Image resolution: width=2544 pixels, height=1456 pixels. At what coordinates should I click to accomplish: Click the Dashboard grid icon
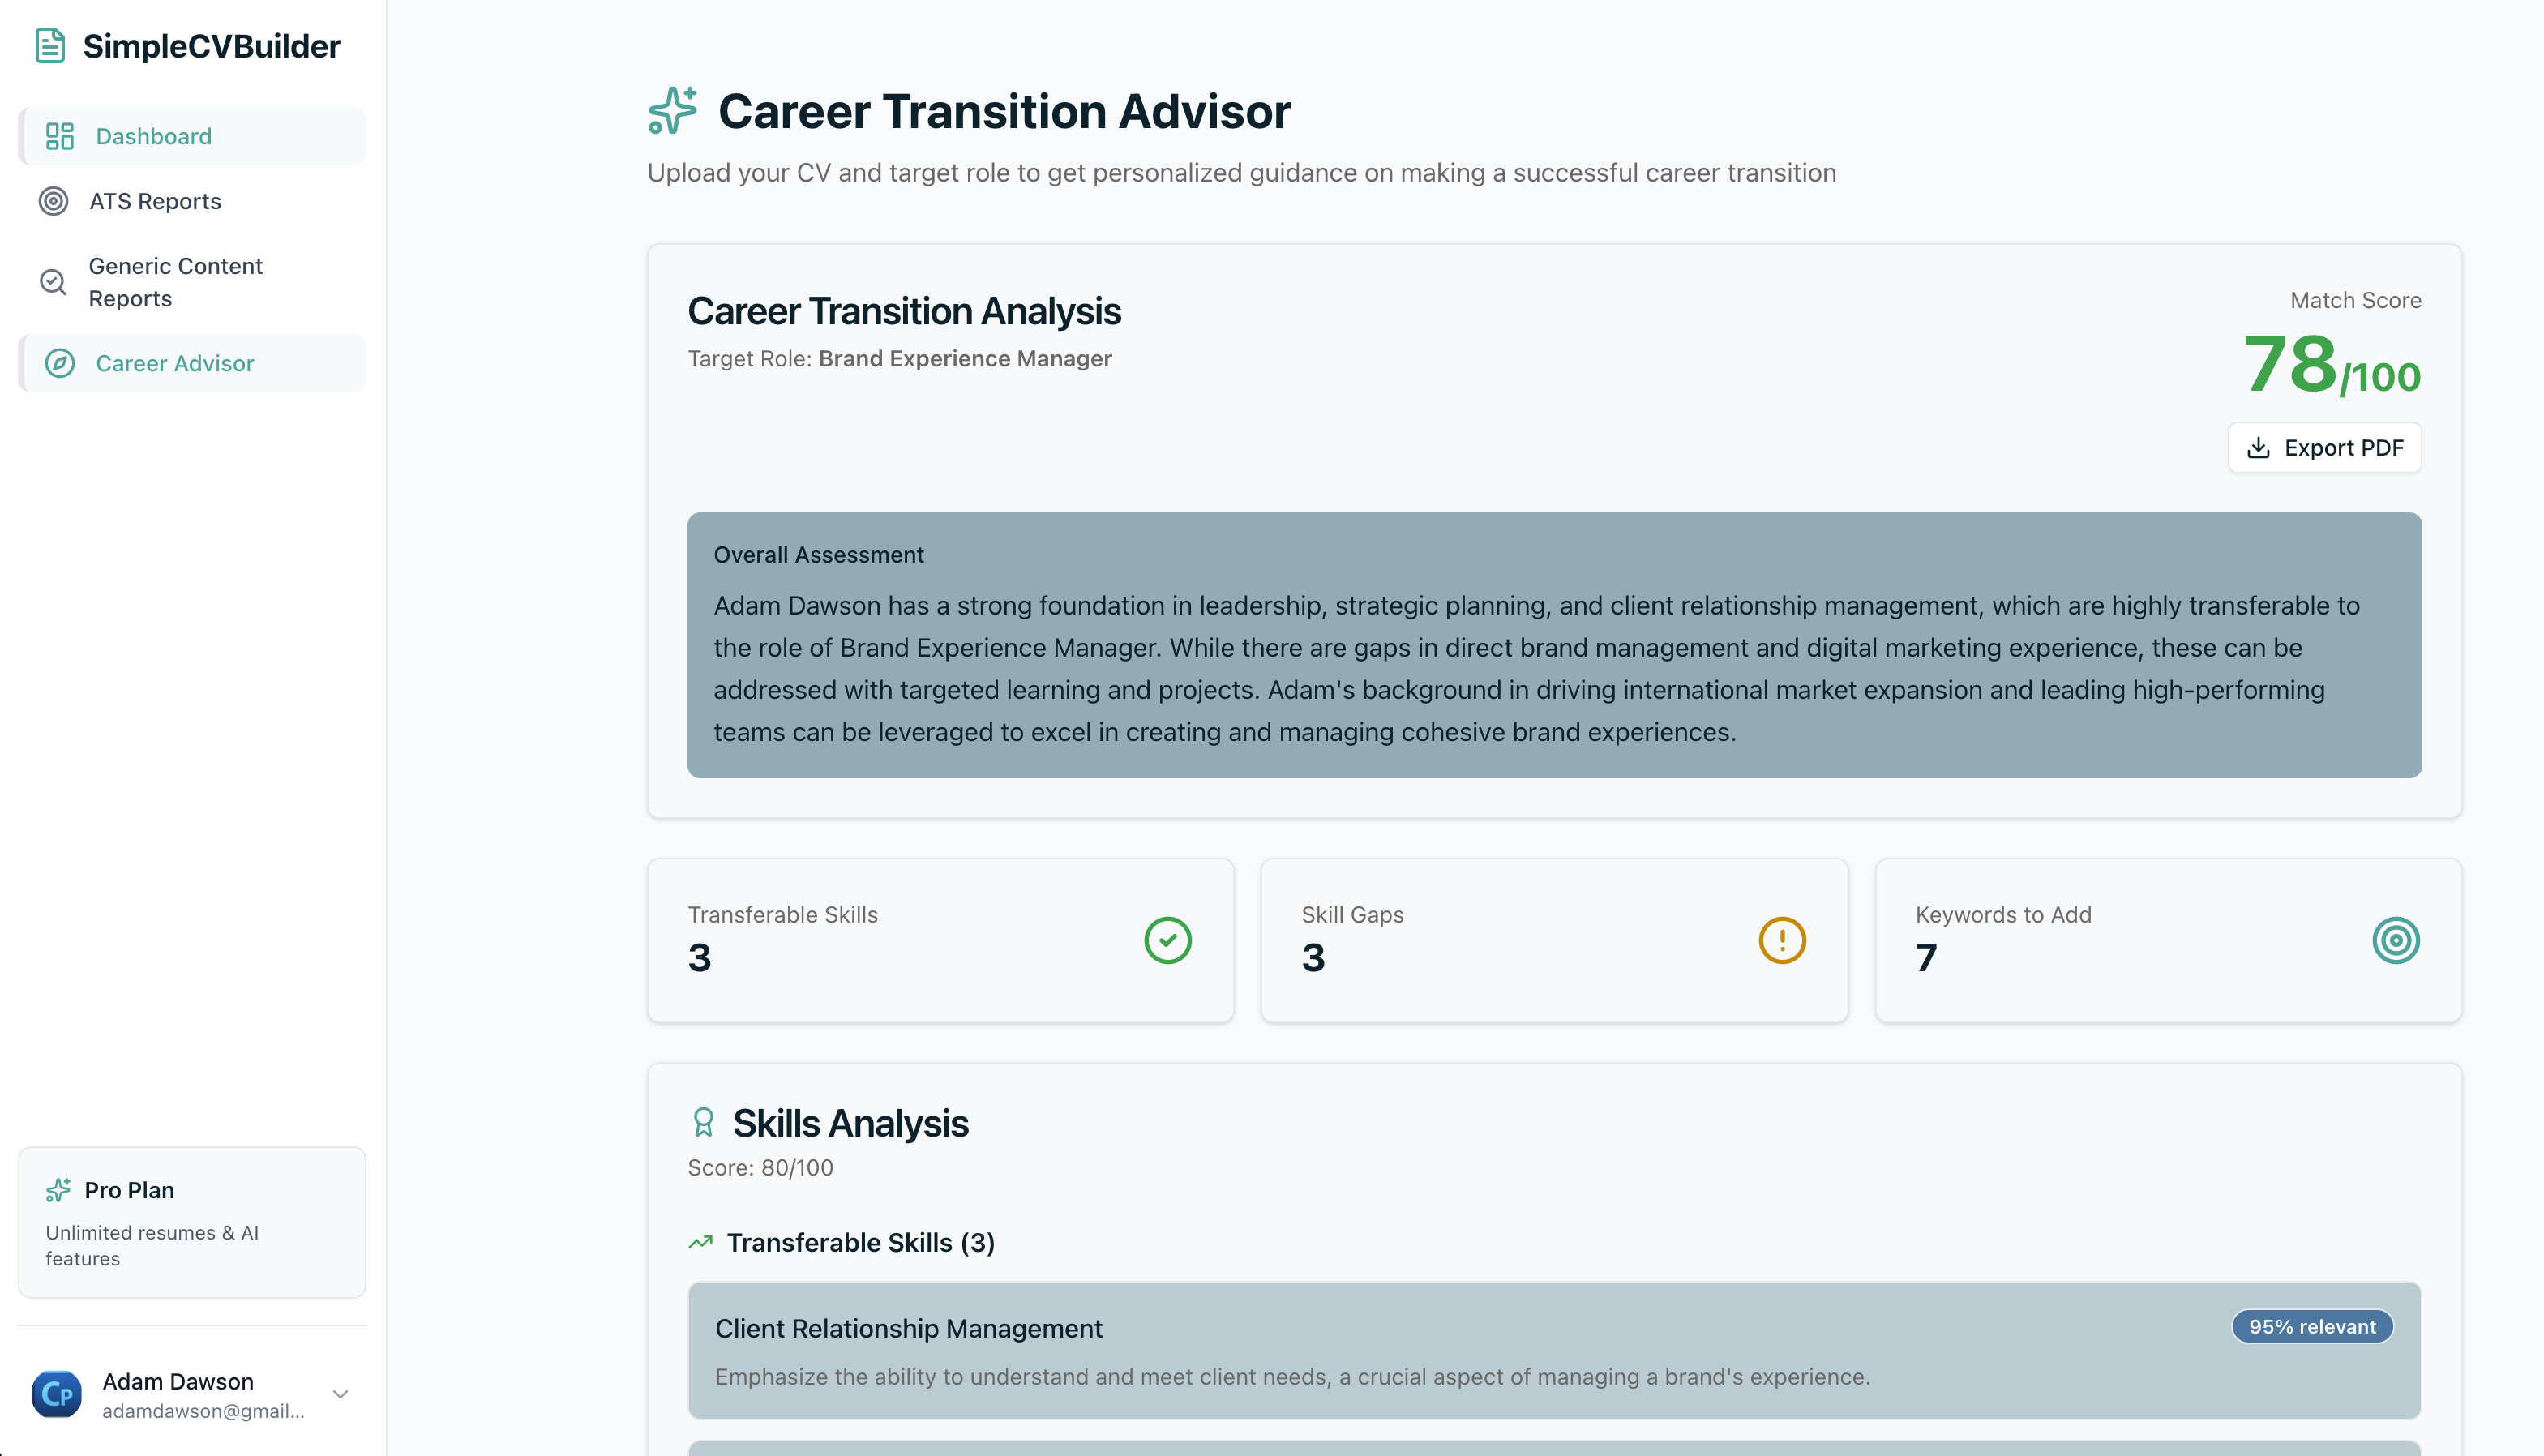[x=60, y=136]
